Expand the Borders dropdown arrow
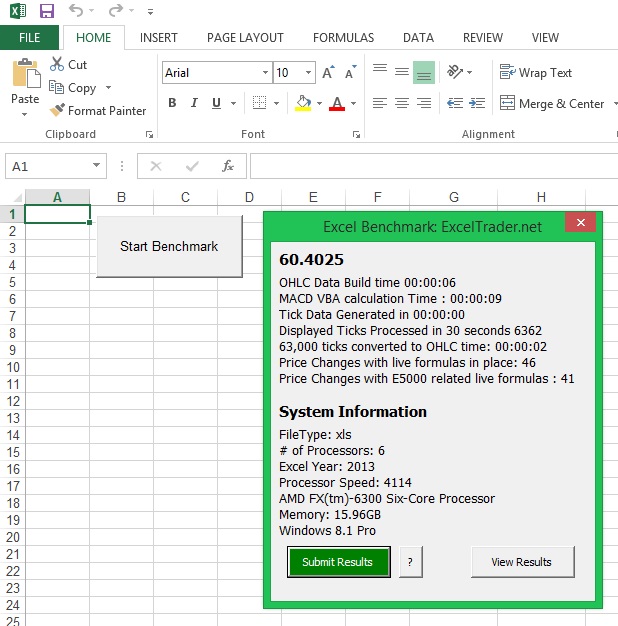The height and width of the screenshot is (626, 618). [276, 103]
